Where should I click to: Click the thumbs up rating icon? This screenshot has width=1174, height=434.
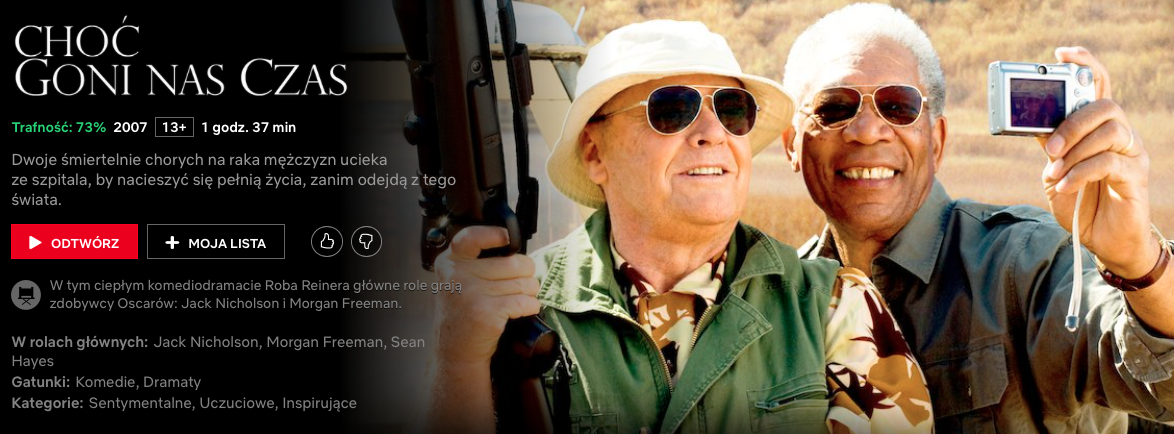(x=326, y=242)
